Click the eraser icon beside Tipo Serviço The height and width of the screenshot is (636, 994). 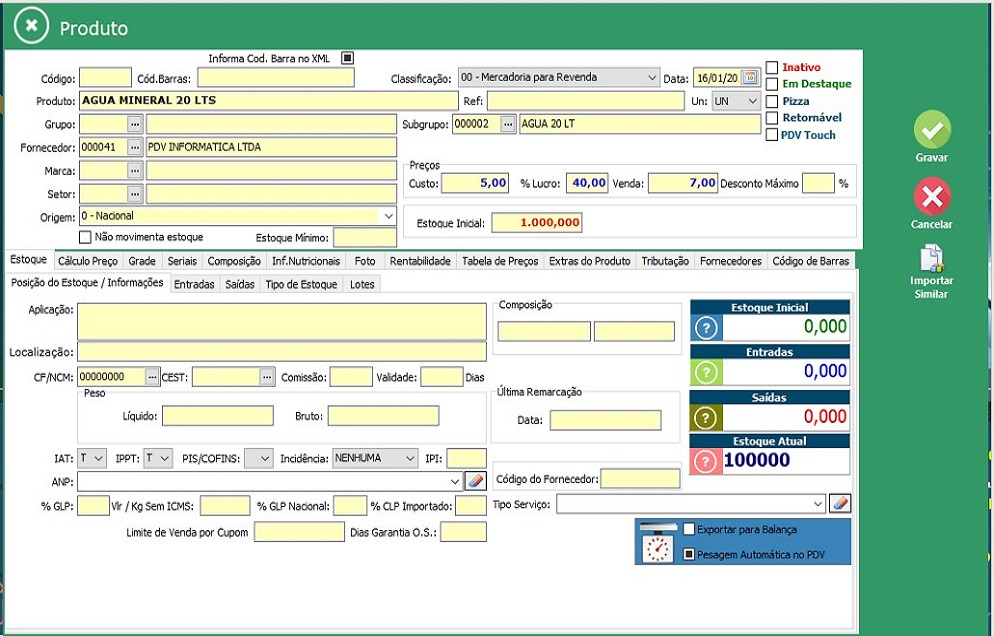pos(841,504)
